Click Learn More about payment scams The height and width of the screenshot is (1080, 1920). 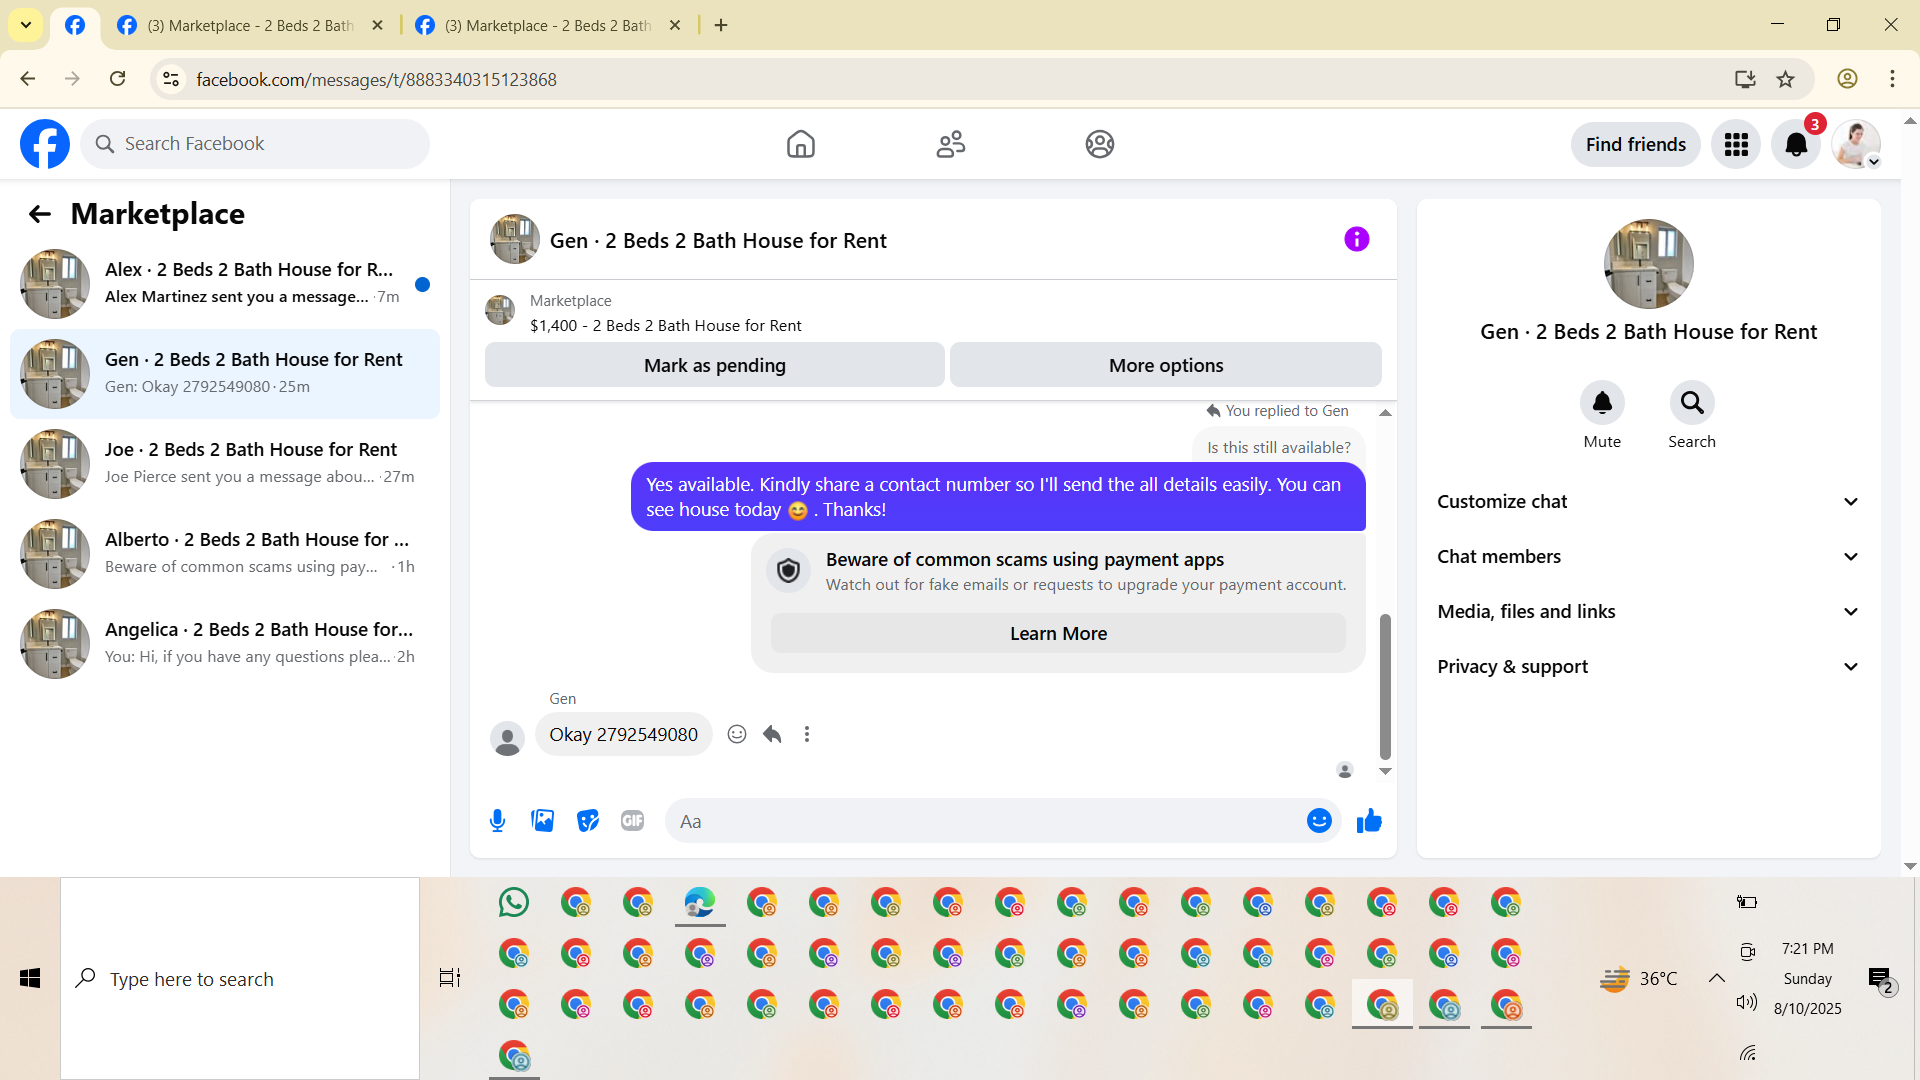point(1058,633)
